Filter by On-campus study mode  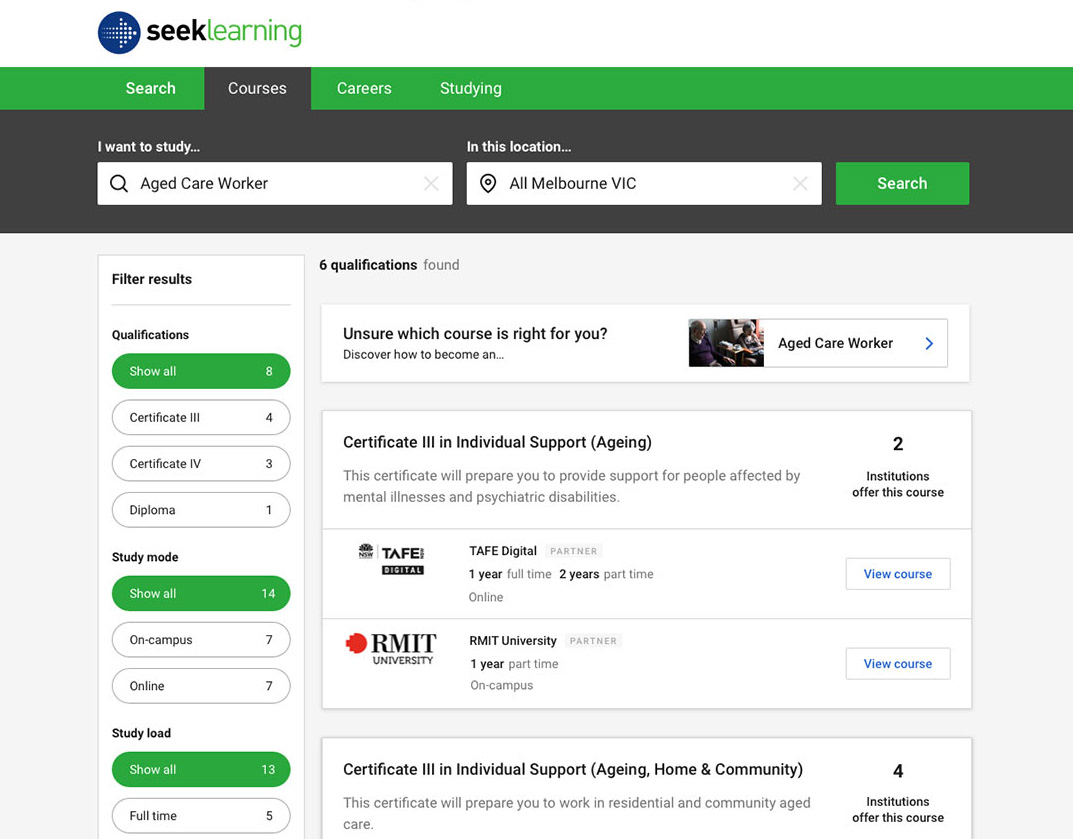coord(201,640)
